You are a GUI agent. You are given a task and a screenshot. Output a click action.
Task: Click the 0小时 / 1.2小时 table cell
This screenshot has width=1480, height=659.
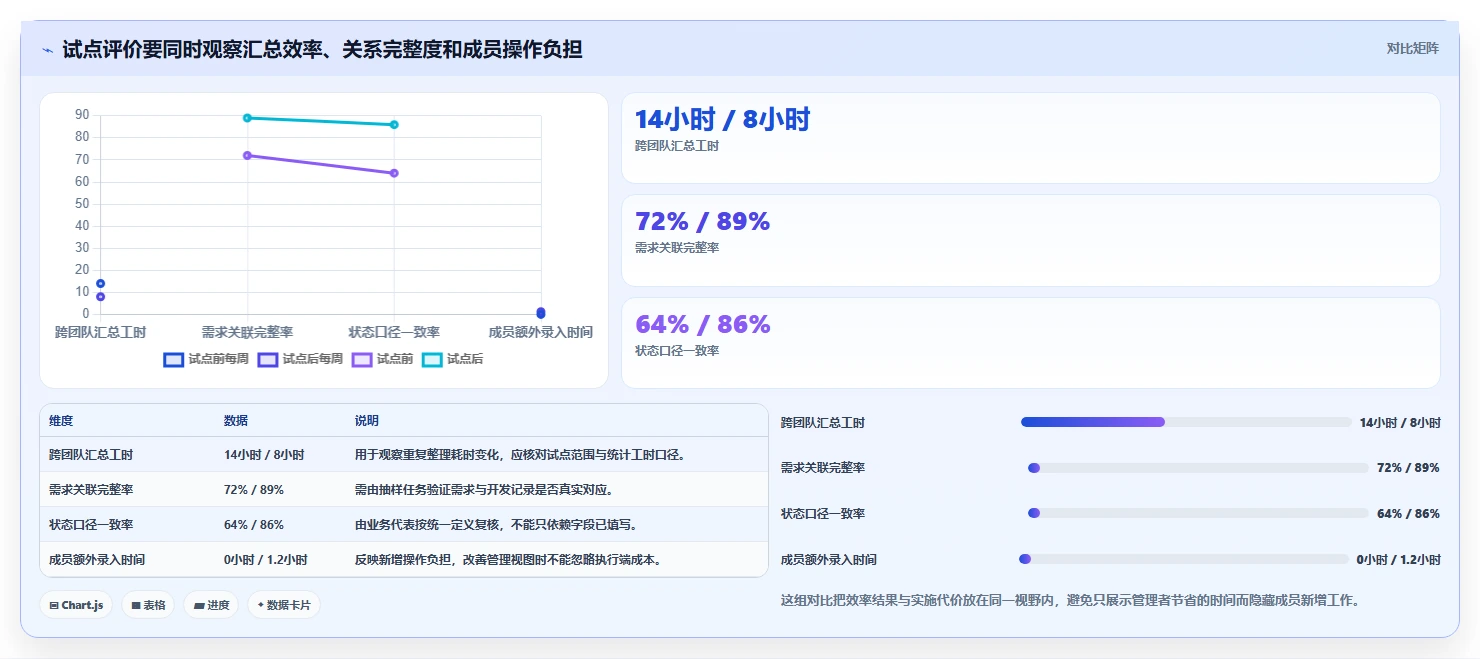(x=266, y=560)
